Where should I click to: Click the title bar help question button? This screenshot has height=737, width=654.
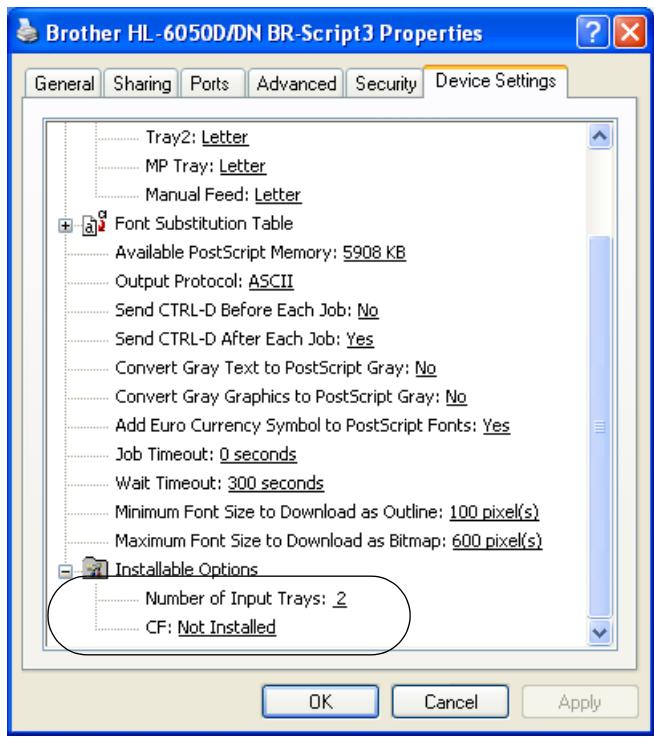point(593,32)
